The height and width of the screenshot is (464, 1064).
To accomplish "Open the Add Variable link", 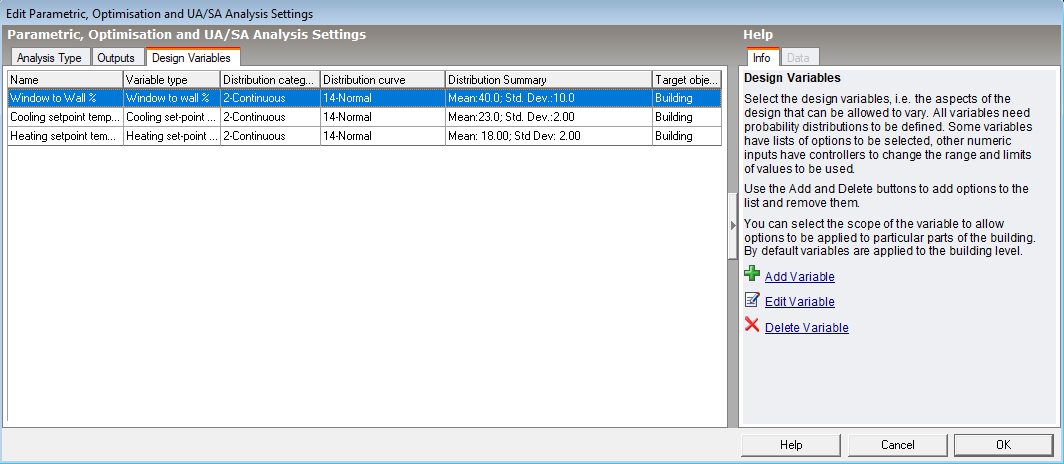I will (x=799, y=277).
